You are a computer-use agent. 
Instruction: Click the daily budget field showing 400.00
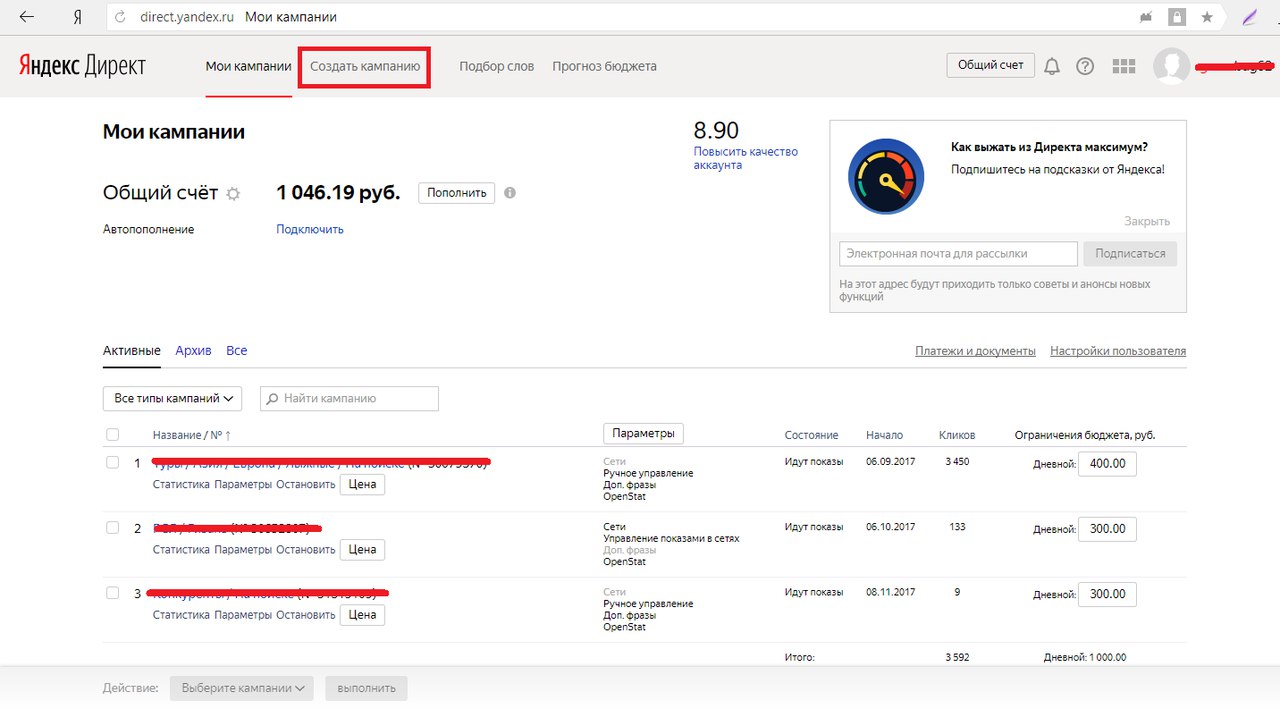[1107, 464]
